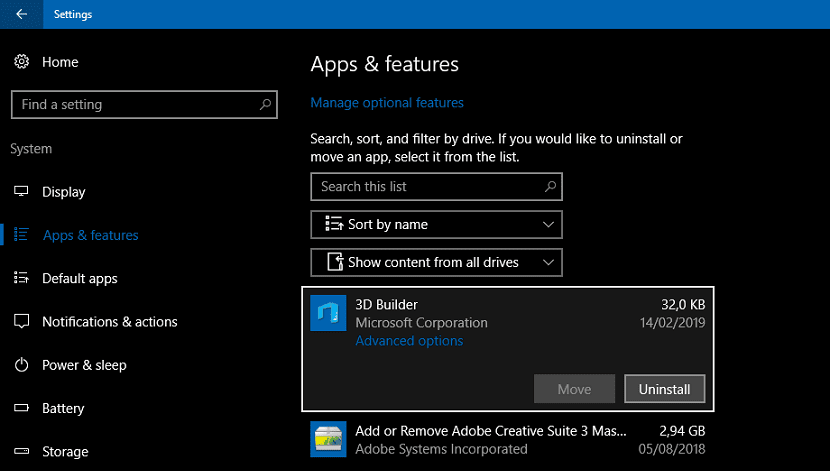Screen dimensions: 830x471
Task: Open Storage settings page
Action: [65, 451]
